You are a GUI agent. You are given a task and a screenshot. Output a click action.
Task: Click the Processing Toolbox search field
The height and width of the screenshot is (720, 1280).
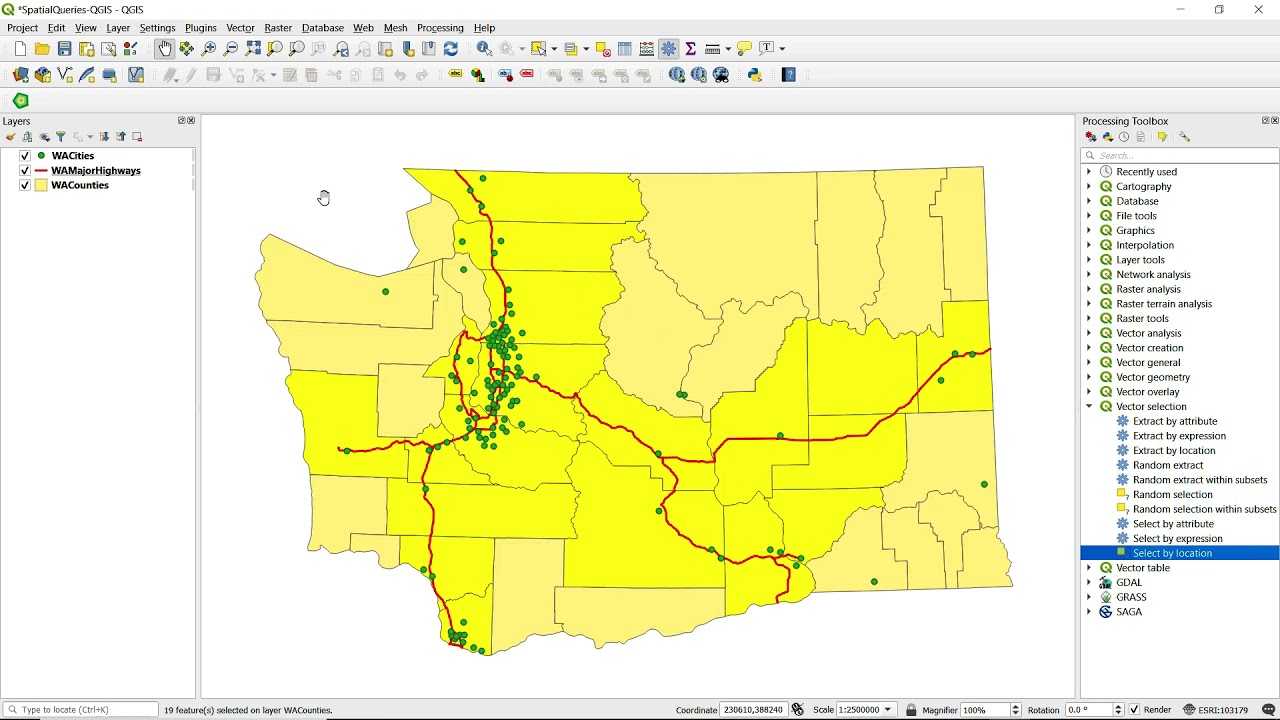tap(1180, 155)
